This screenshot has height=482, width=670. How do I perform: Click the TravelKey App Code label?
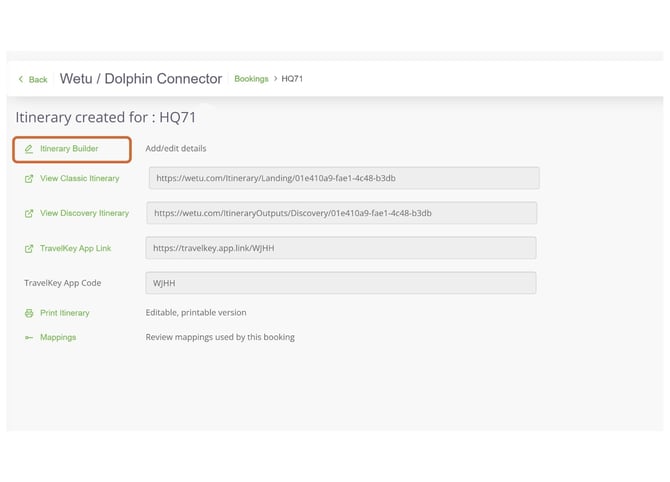[62, 283]
